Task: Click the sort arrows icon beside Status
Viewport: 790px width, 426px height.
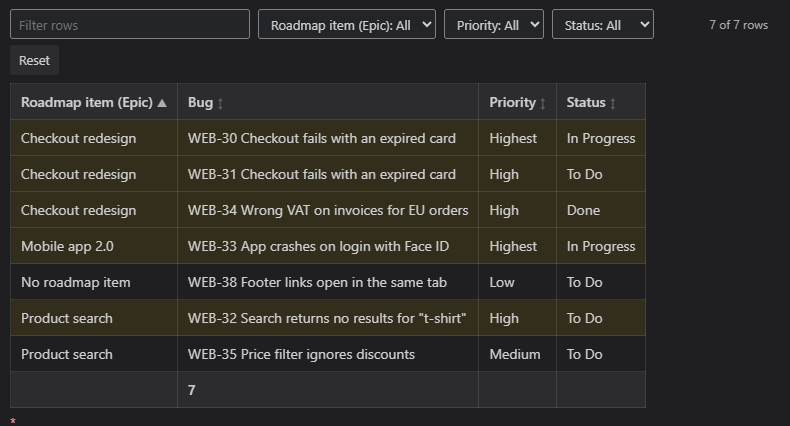Action: (x=613, y=103)
